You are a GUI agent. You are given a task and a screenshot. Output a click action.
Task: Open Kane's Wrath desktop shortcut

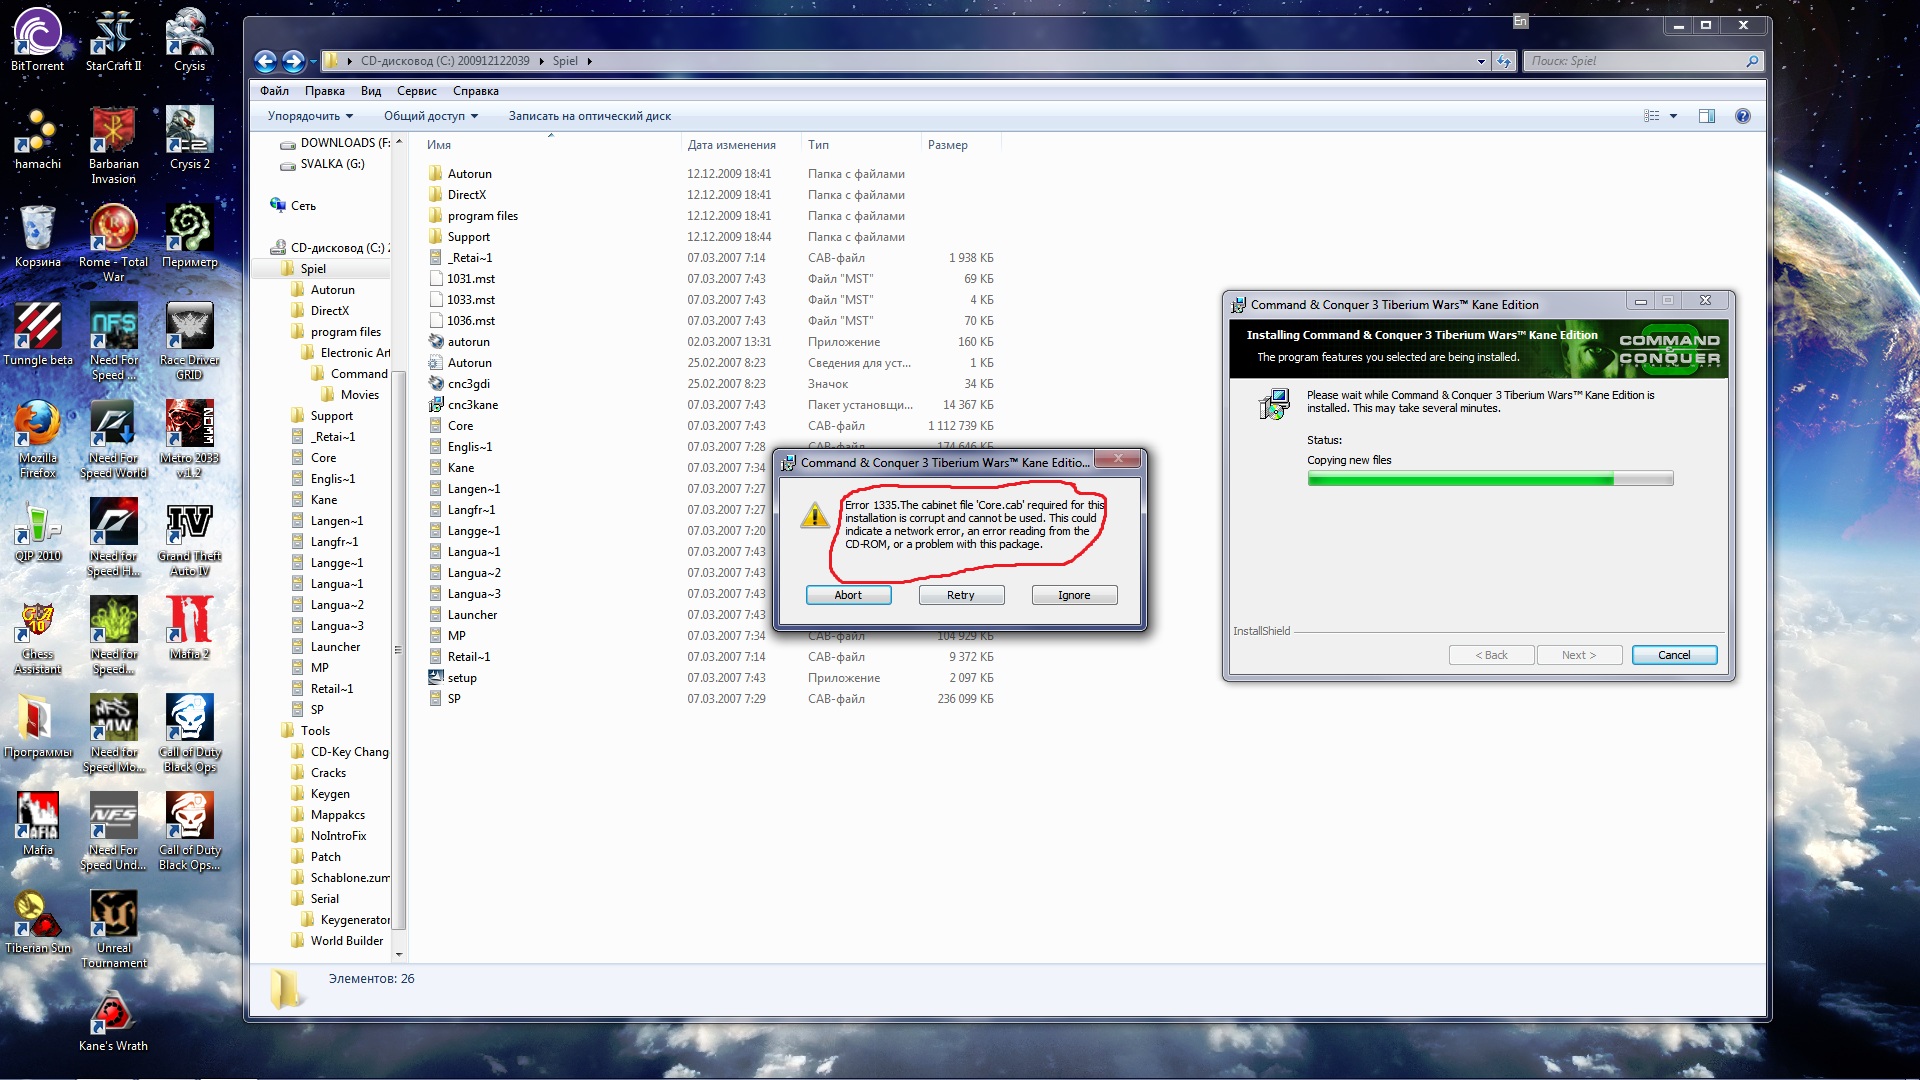pyautogui.click(x=113, y=1020)
